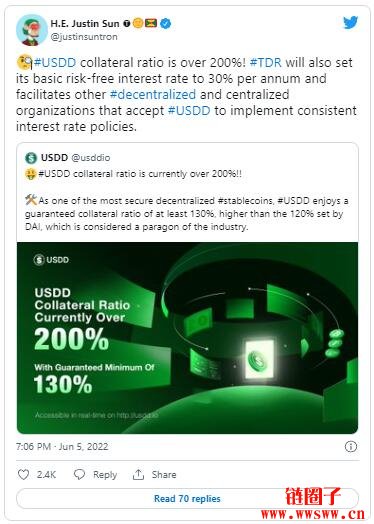
Task: Click the H.E. Justin Sun name
Action: click(85, 23)
